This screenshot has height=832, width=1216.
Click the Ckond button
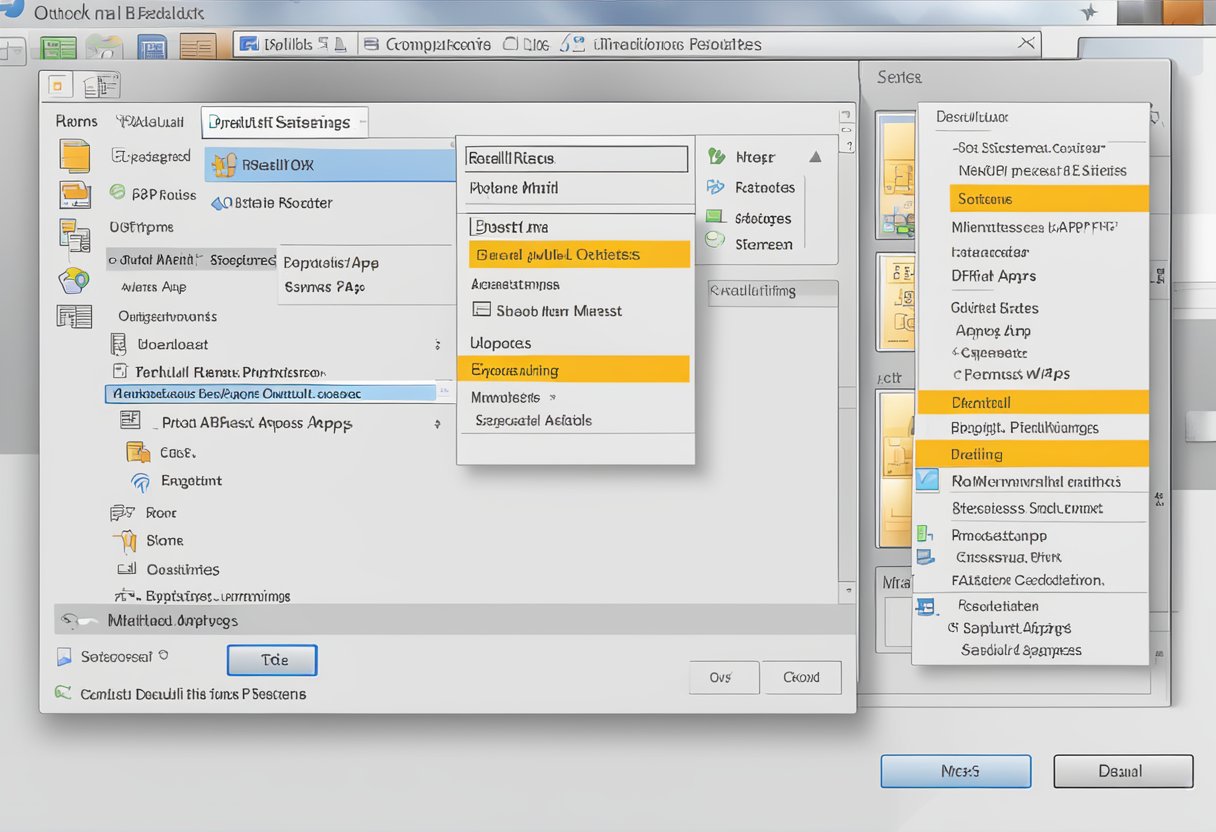(x=801, y=677)
